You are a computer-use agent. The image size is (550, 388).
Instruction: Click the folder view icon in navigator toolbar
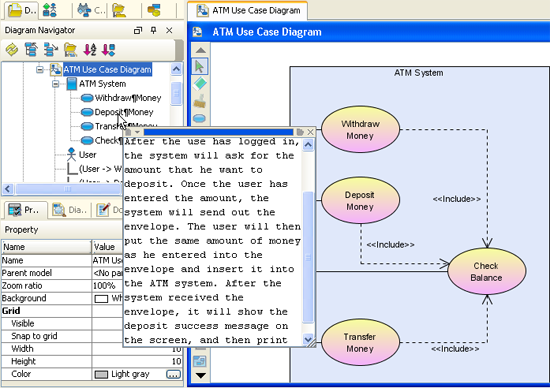click(70, 49)
